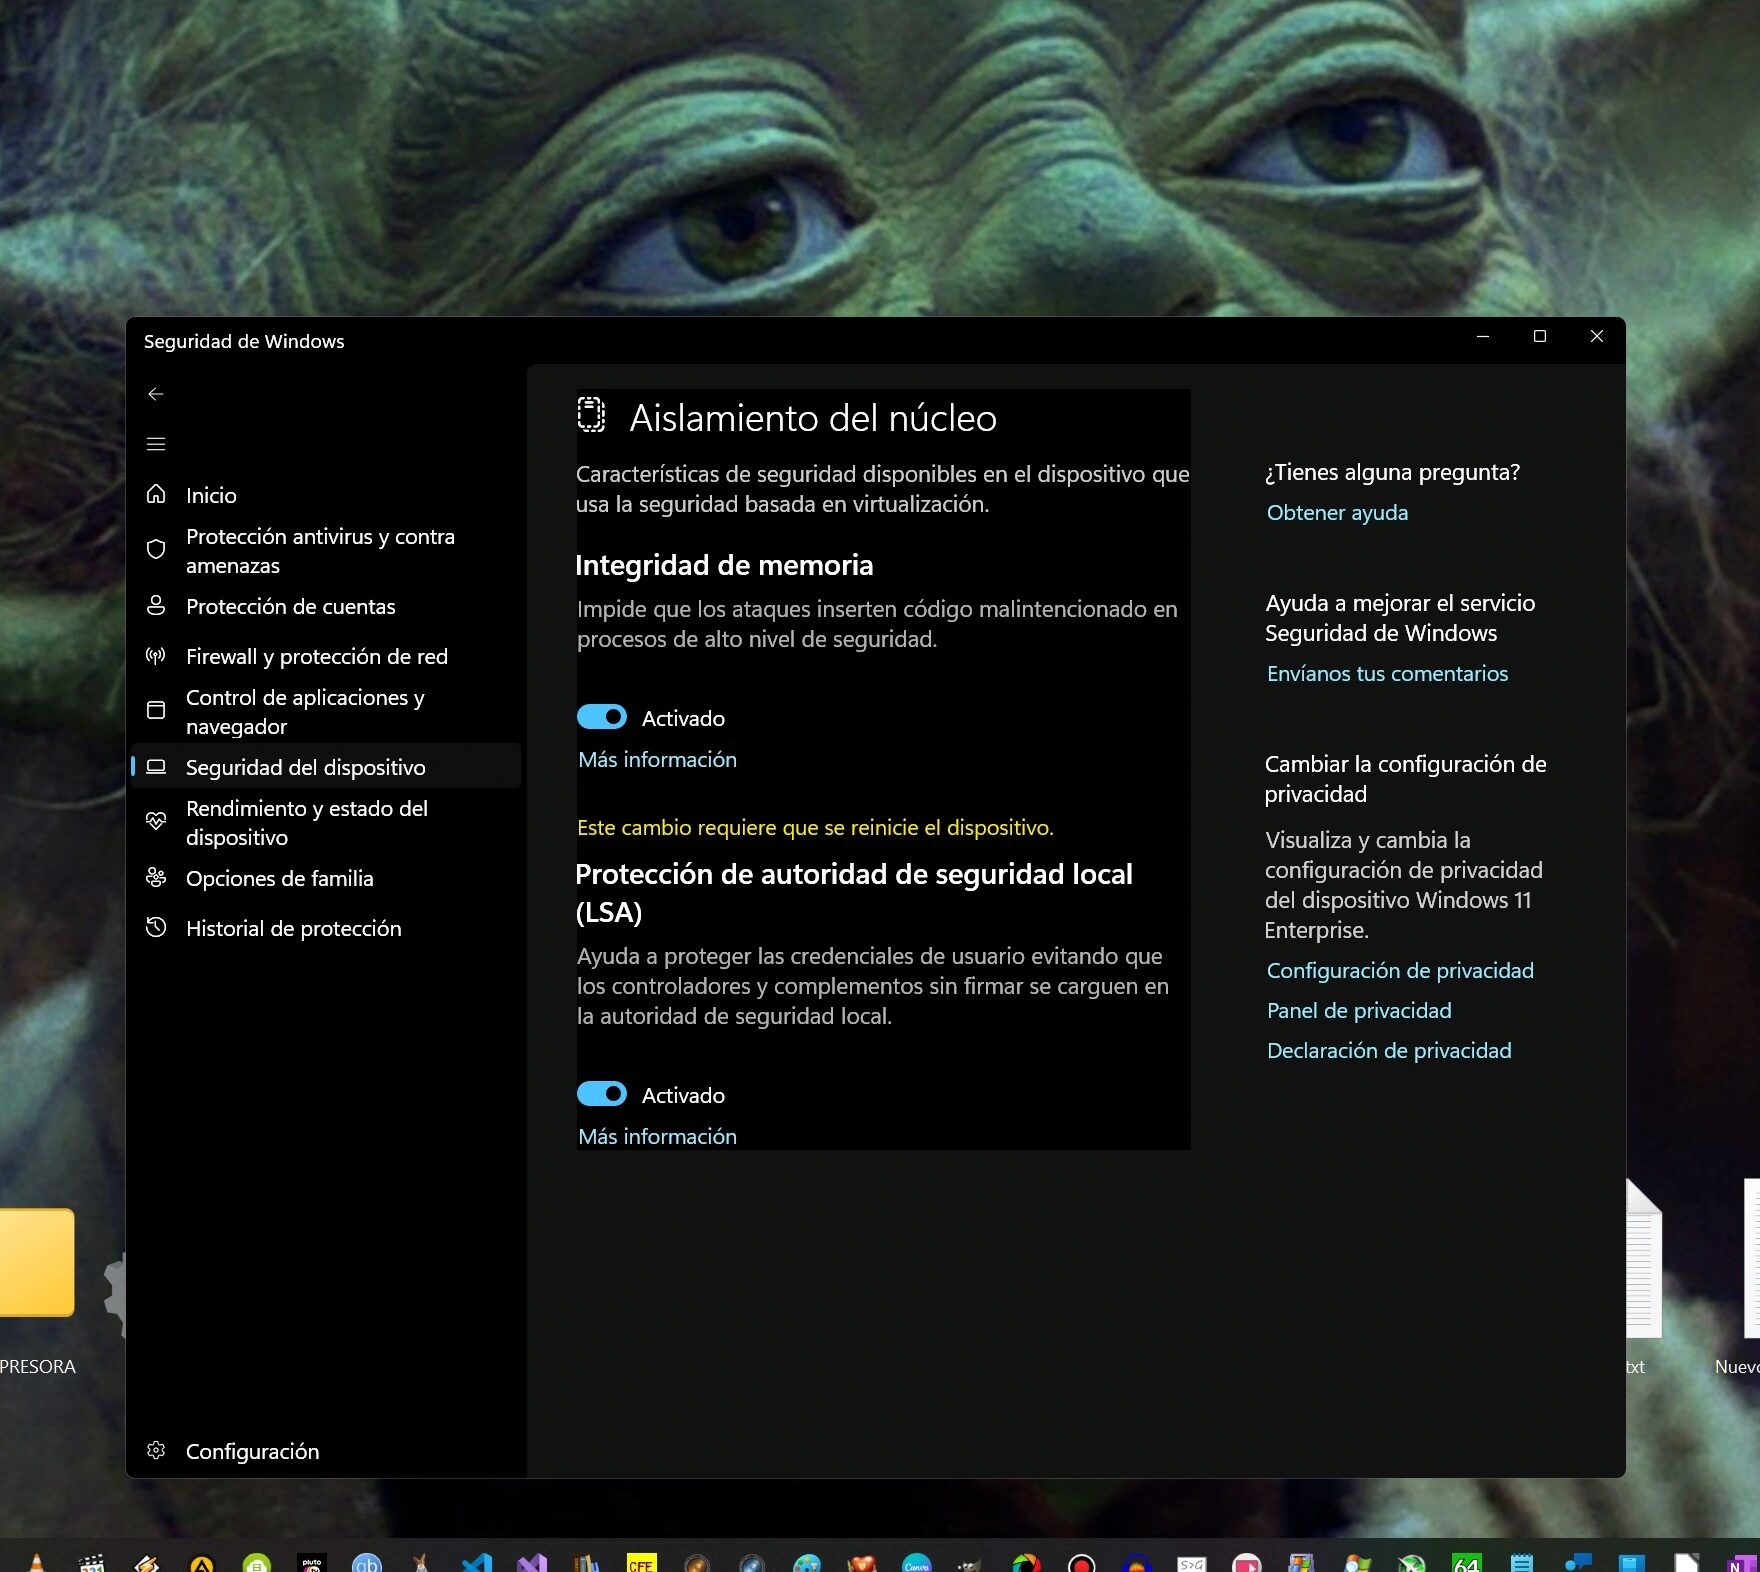Click the person icon for Protección de cuentas
Viewport: 1760px width, 1572px height.
tap(156, 606)
